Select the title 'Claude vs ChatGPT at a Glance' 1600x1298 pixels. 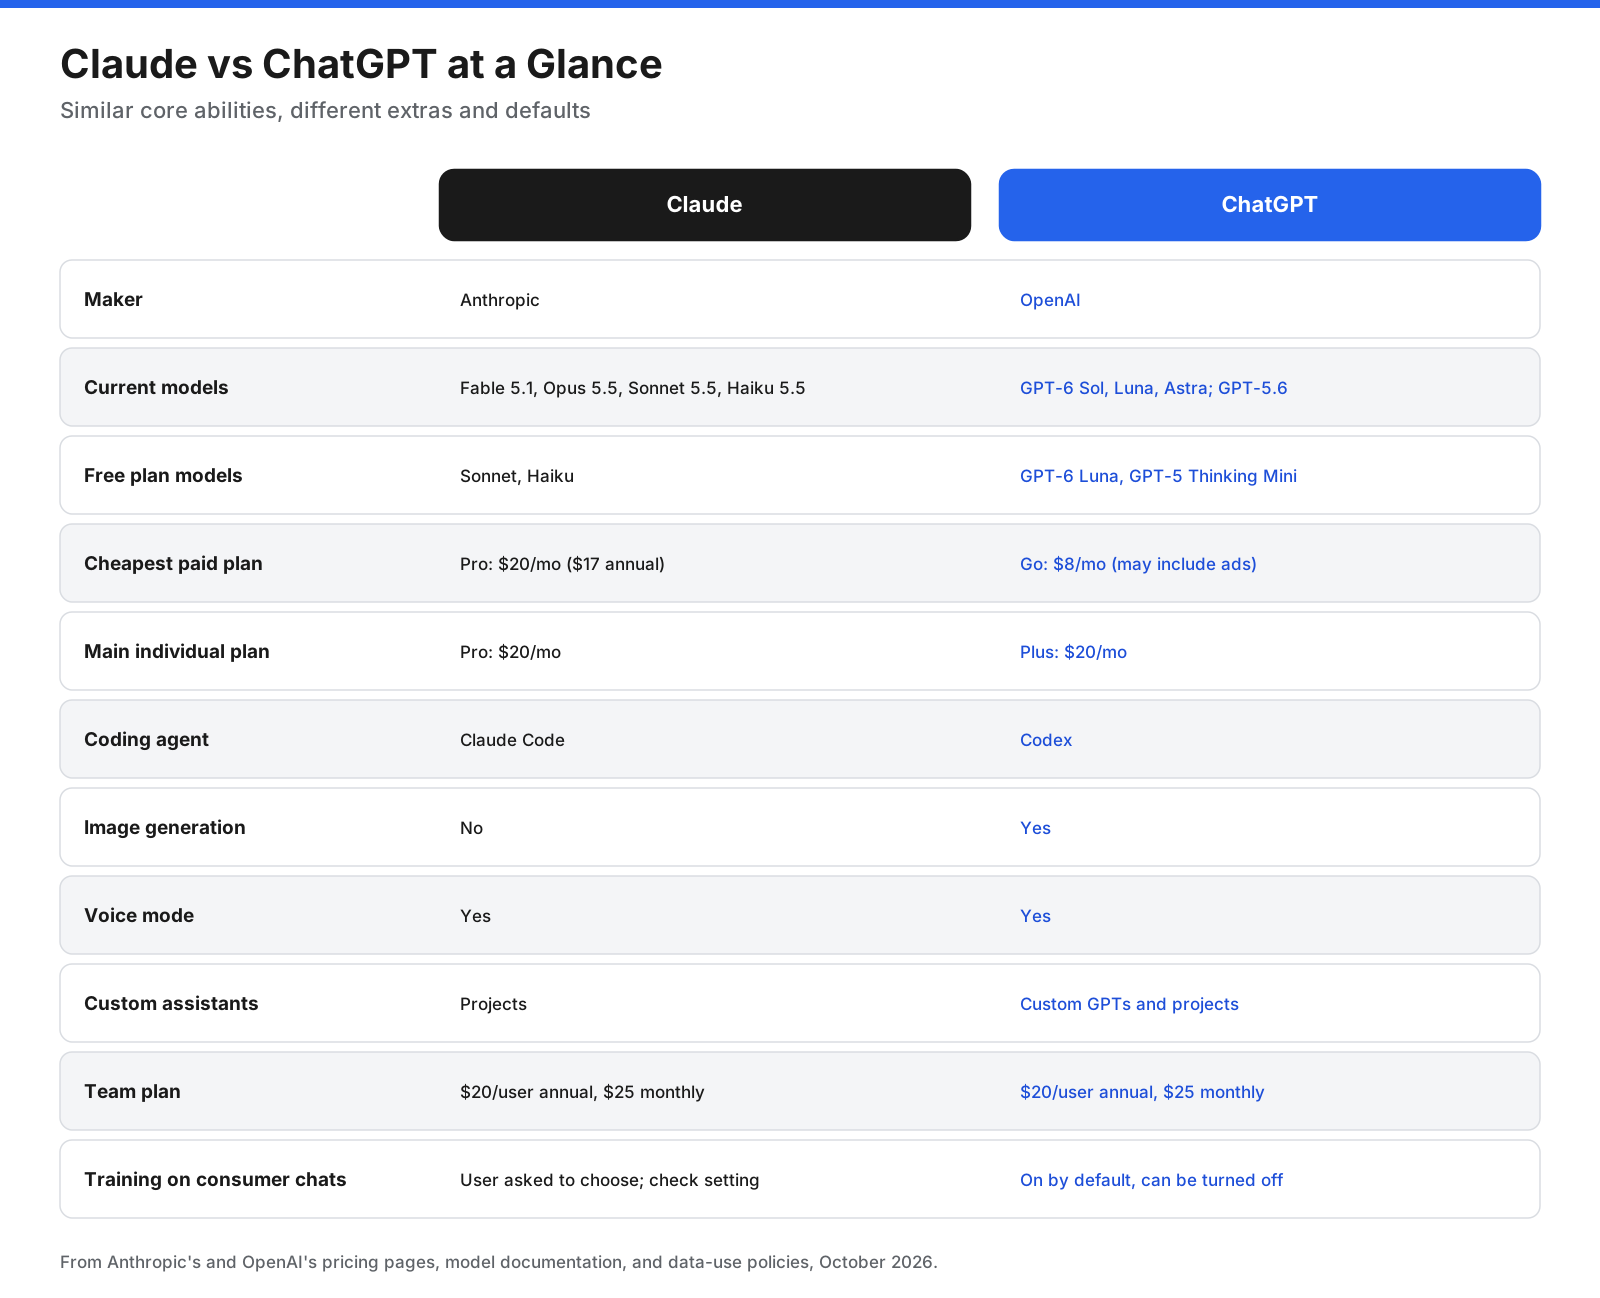pos(361,64)
